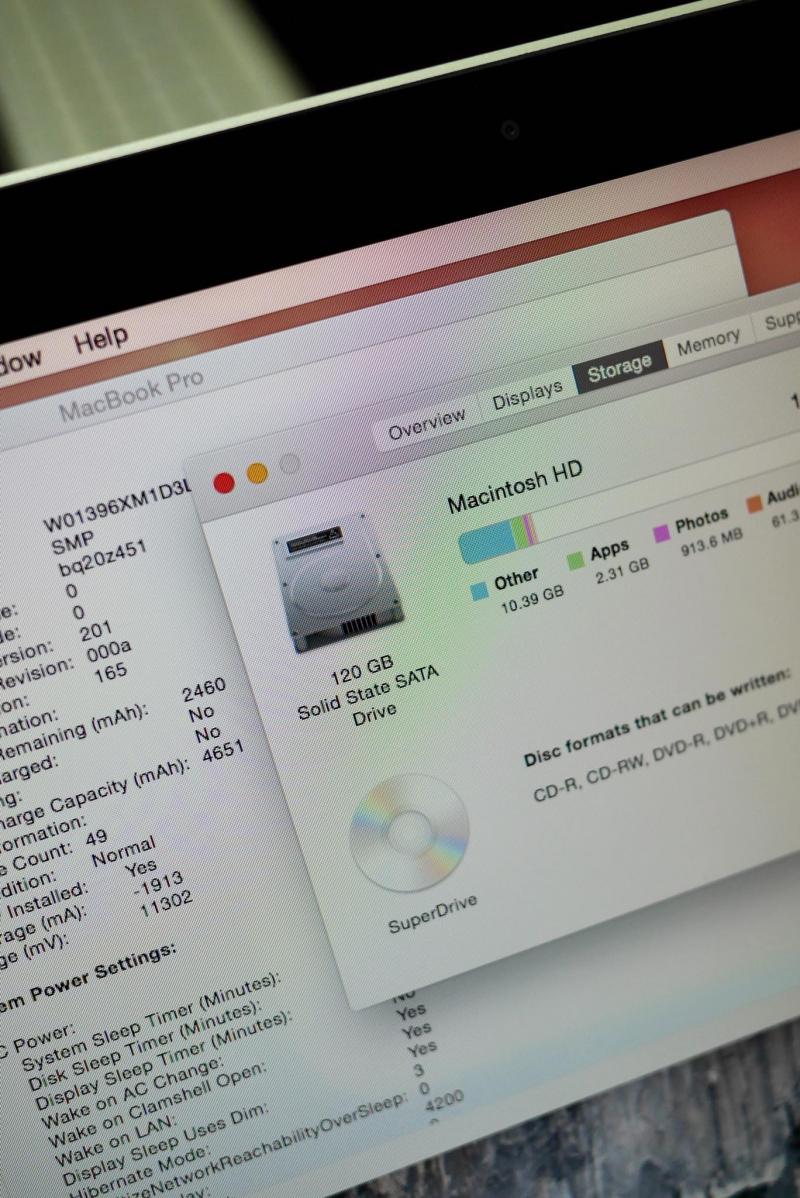Click the blue Other legend swatch
Screen dimensions: 800x1198
(x=480, y=591)
